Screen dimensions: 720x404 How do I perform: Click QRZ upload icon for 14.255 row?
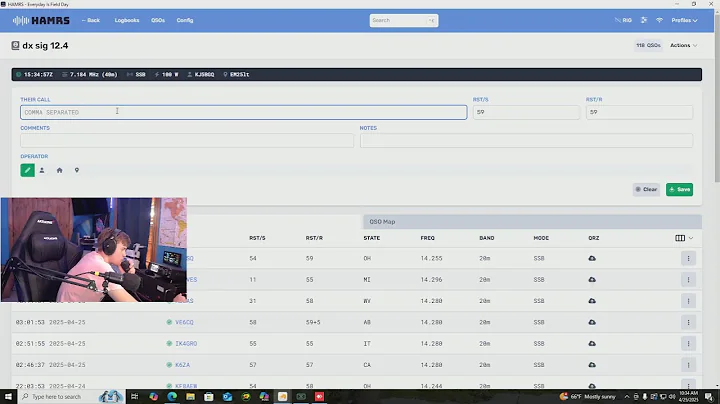pos(592,258)
